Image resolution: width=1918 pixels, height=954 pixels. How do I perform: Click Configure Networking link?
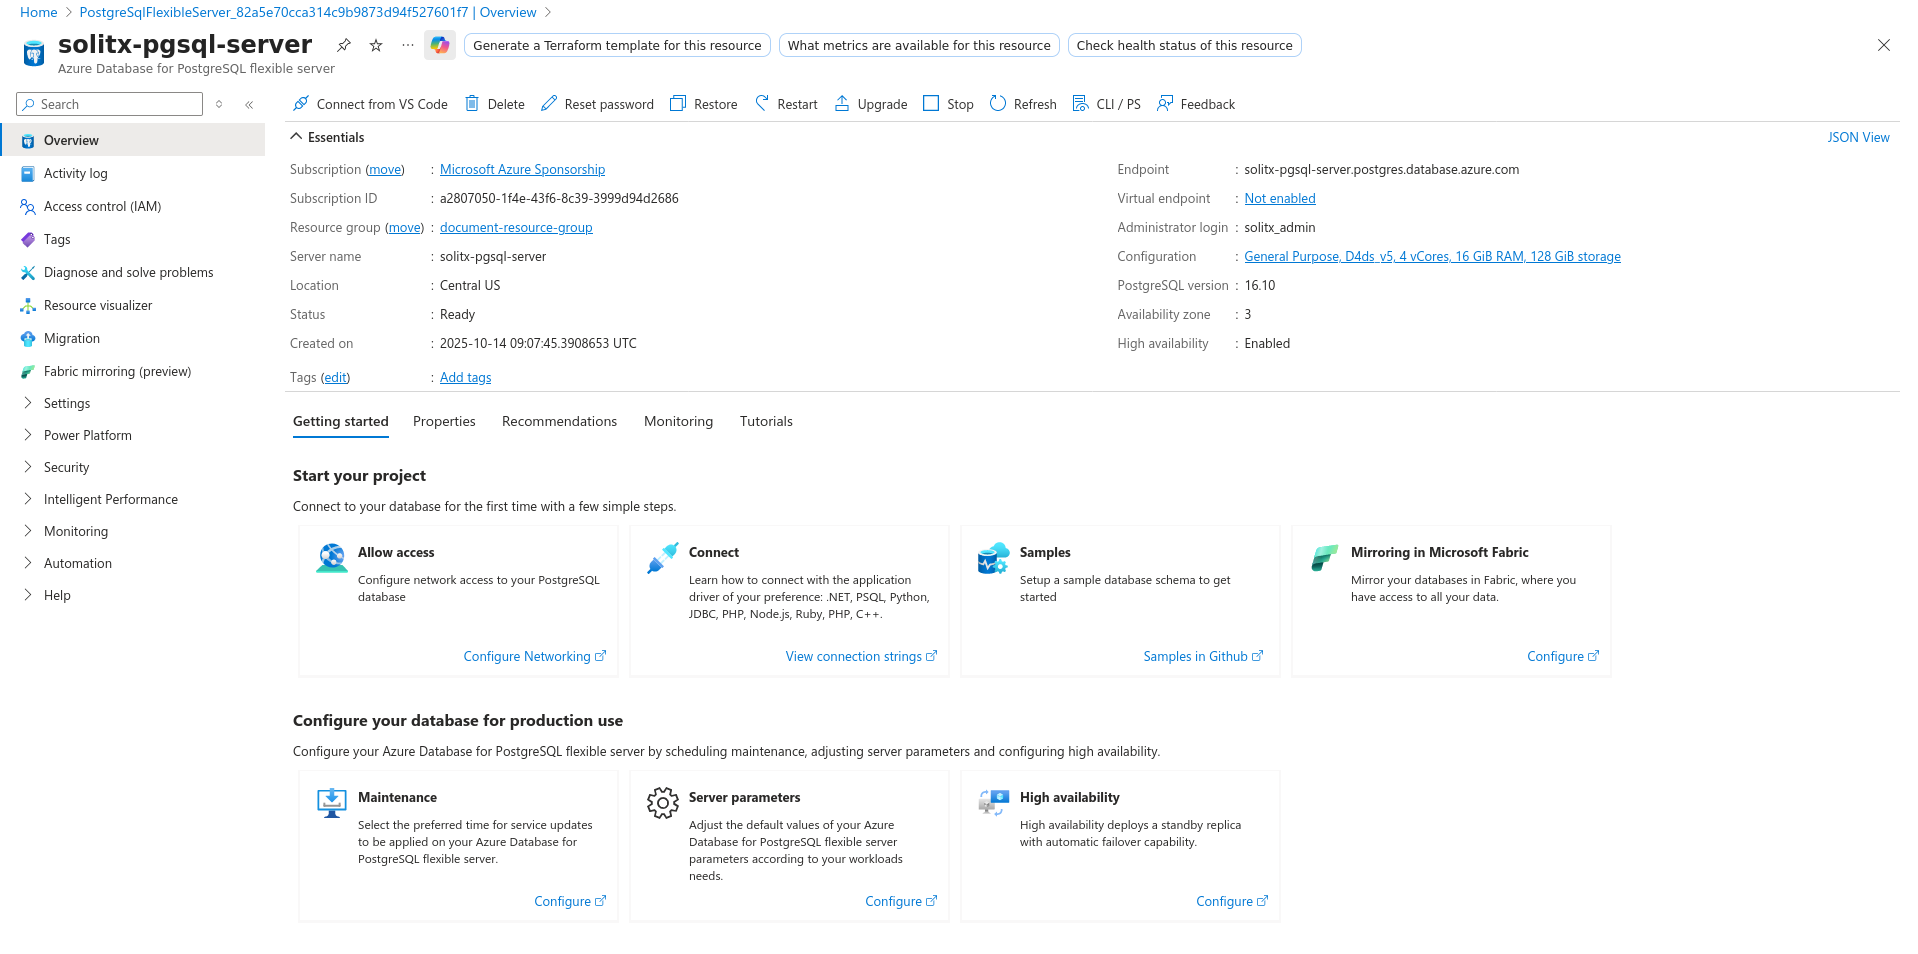pos(534,656)
